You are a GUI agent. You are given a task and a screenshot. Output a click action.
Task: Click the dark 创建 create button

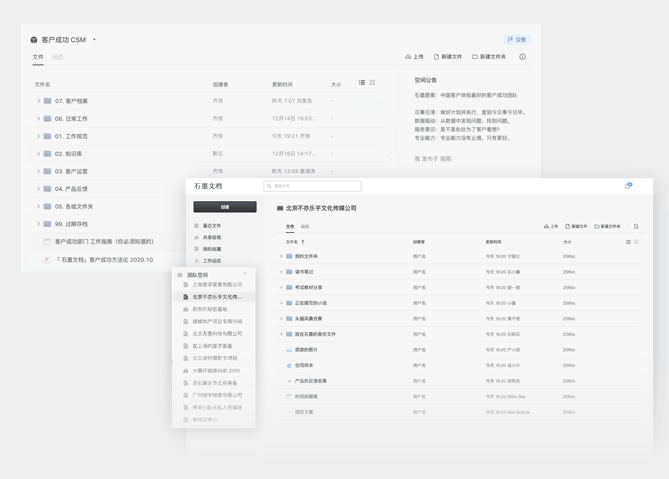225,207
